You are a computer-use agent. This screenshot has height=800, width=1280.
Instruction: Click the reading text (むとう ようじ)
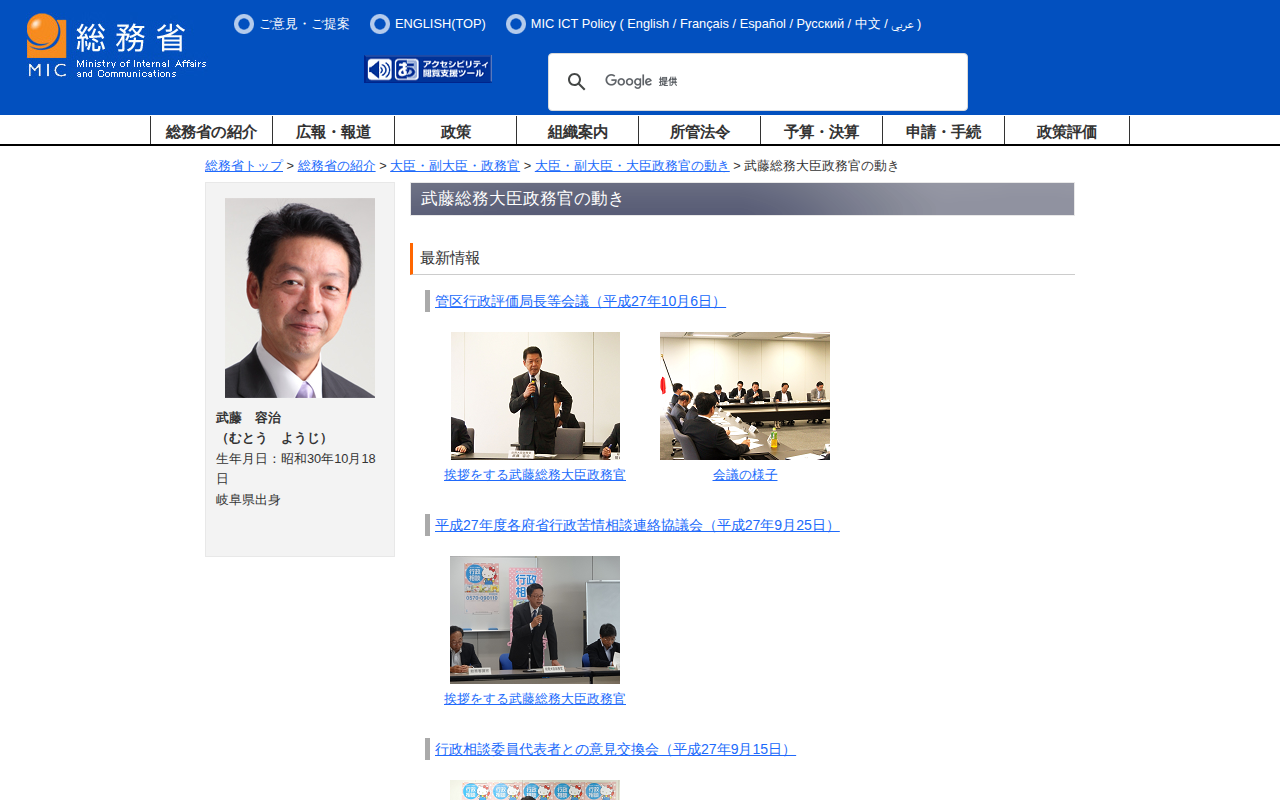click(x=275, y=438)
